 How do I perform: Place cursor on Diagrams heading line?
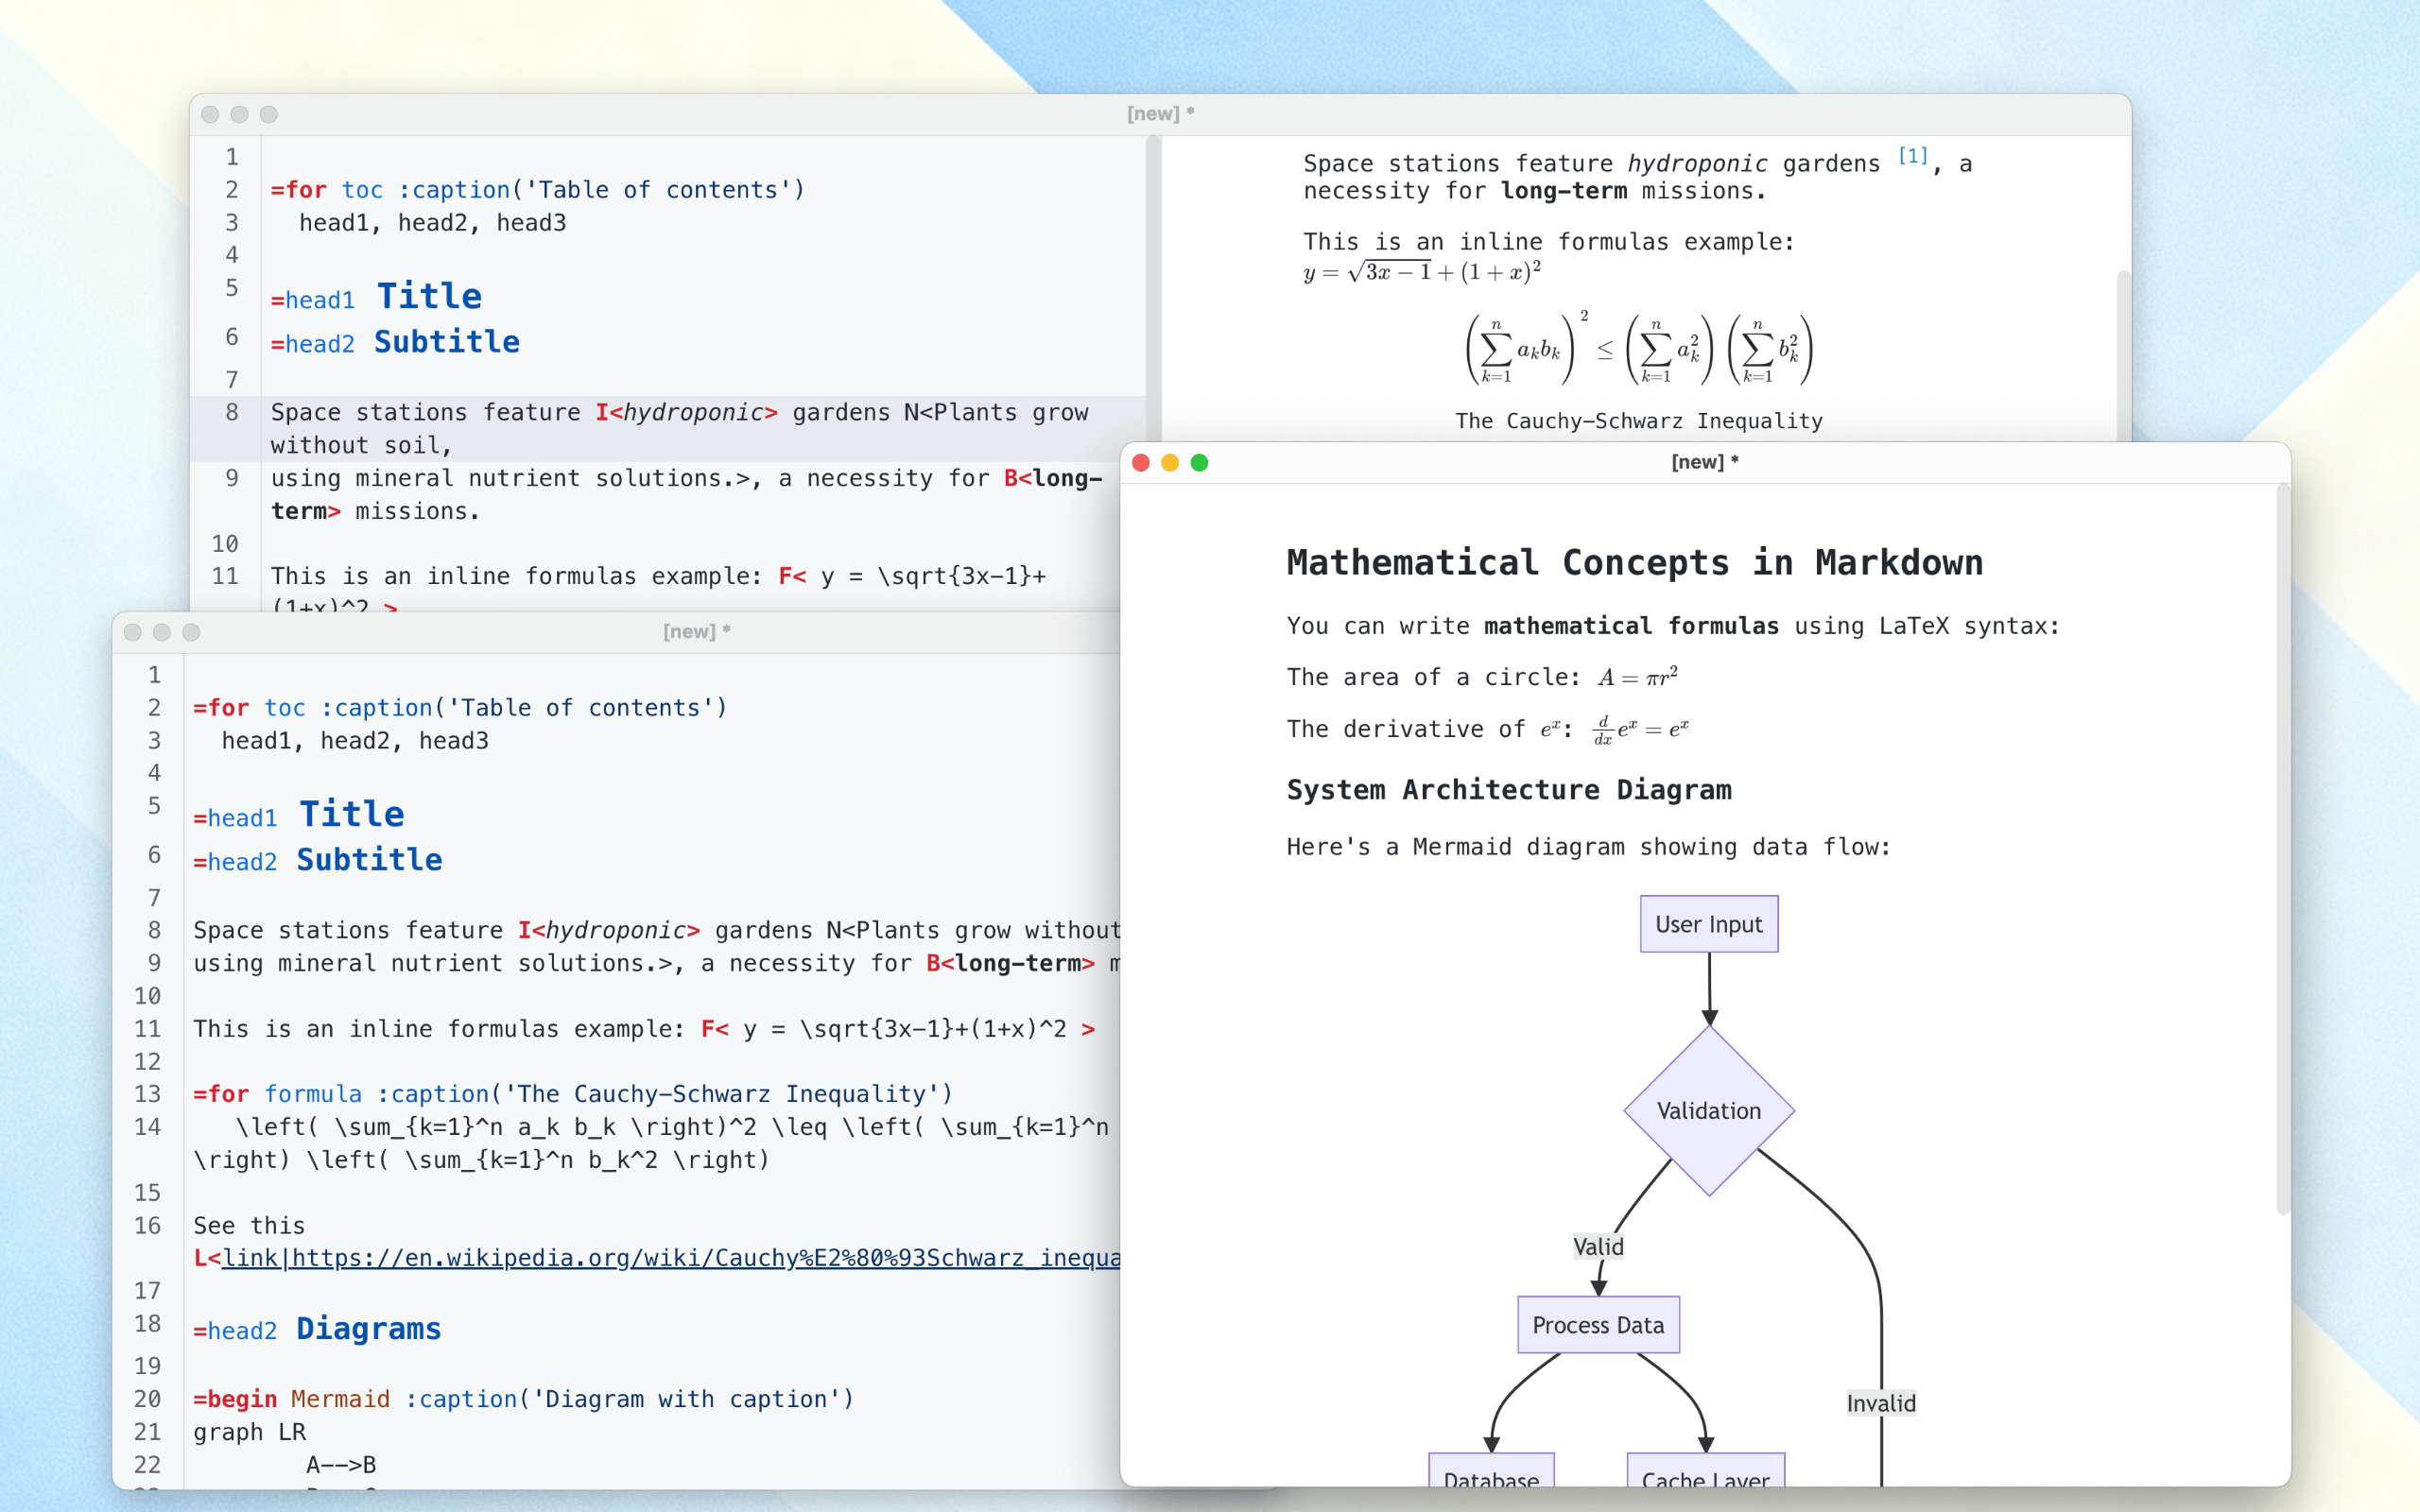(368, 1329)
